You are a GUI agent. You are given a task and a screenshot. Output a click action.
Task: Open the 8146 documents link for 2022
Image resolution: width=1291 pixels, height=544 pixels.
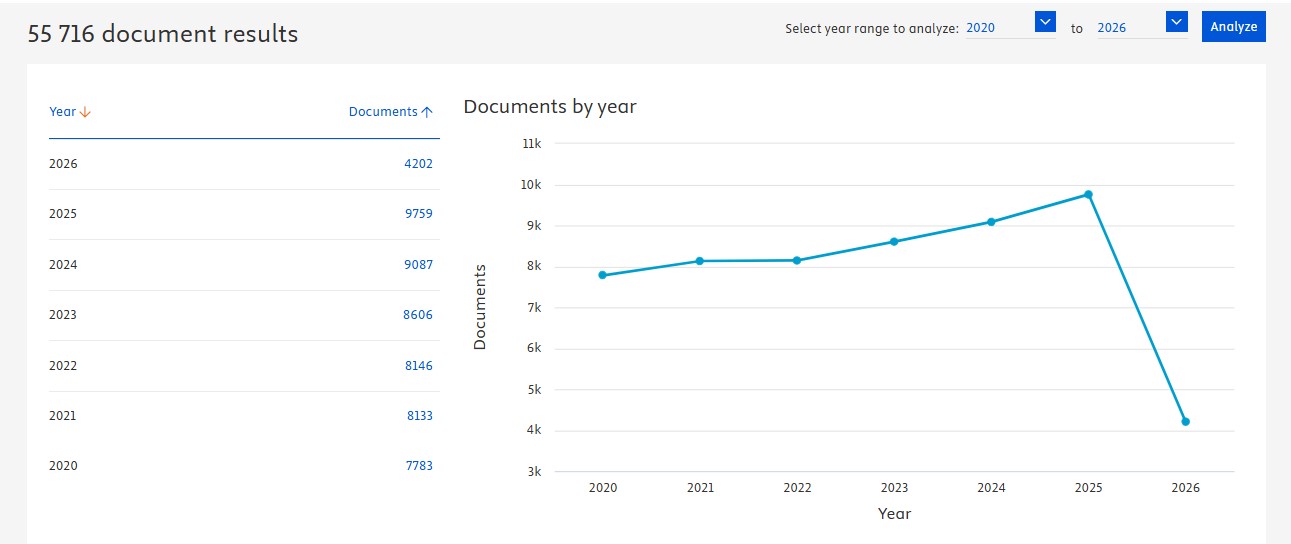point(419,366)
